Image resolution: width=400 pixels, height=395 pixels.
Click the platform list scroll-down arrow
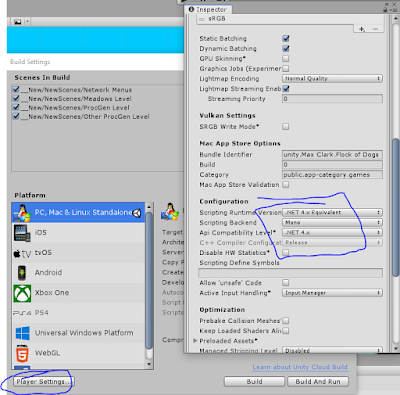149,364
